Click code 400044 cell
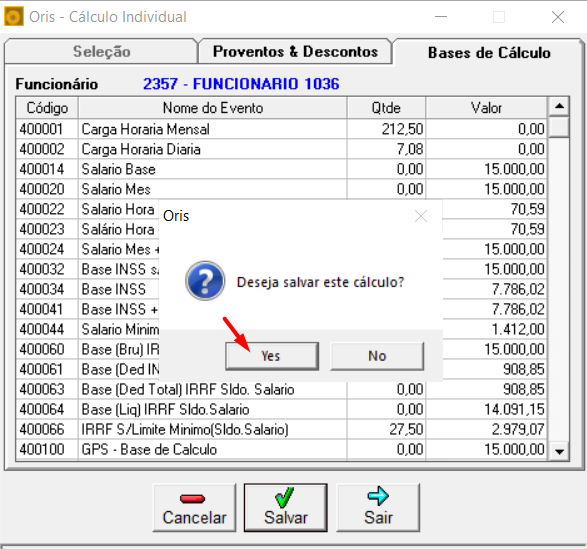 47,329
